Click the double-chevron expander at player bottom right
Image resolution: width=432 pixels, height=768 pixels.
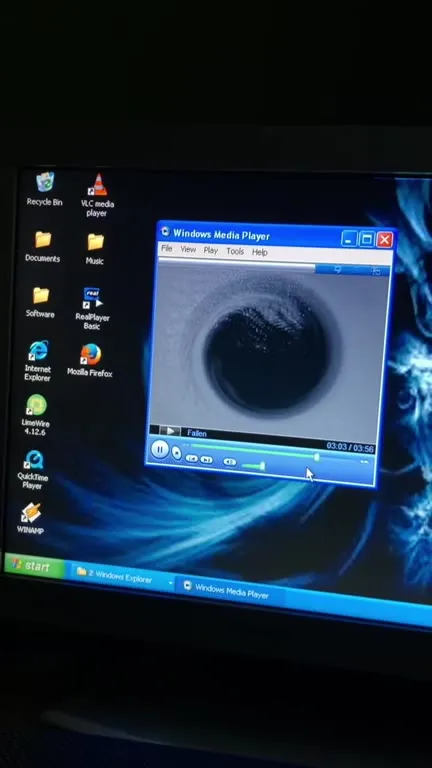(x=364, y=461)
